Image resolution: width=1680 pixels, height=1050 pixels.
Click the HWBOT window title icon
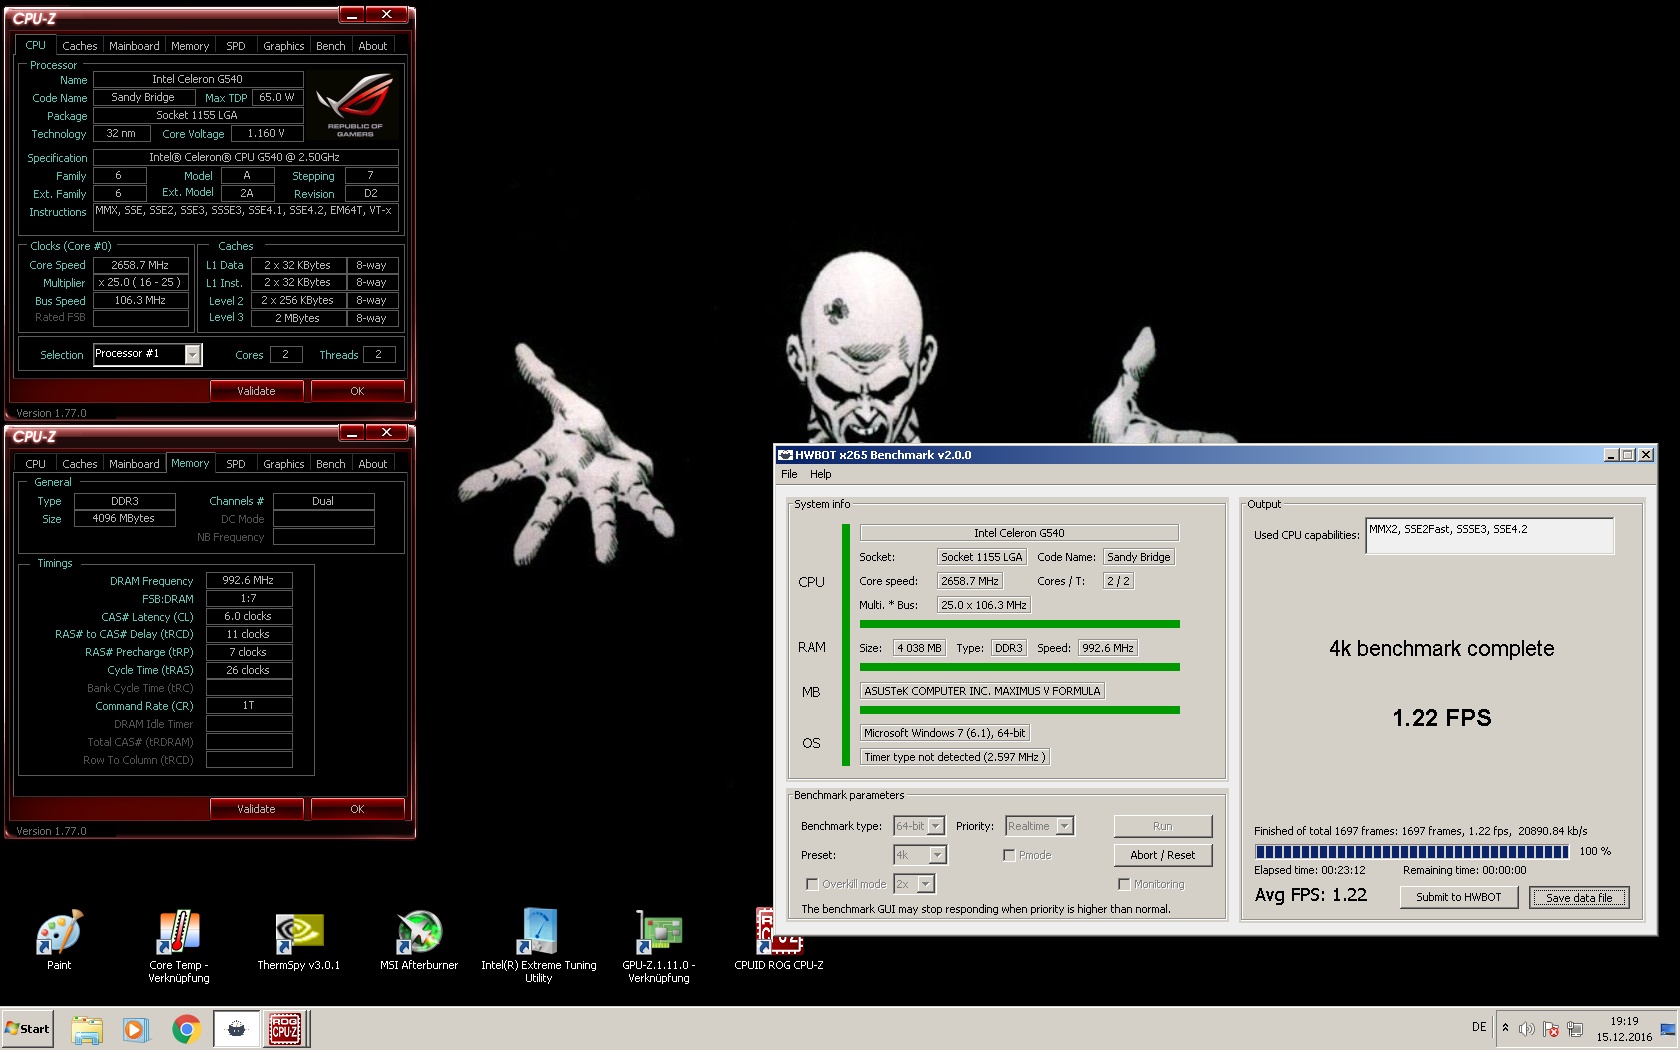[x=786, y=455]
